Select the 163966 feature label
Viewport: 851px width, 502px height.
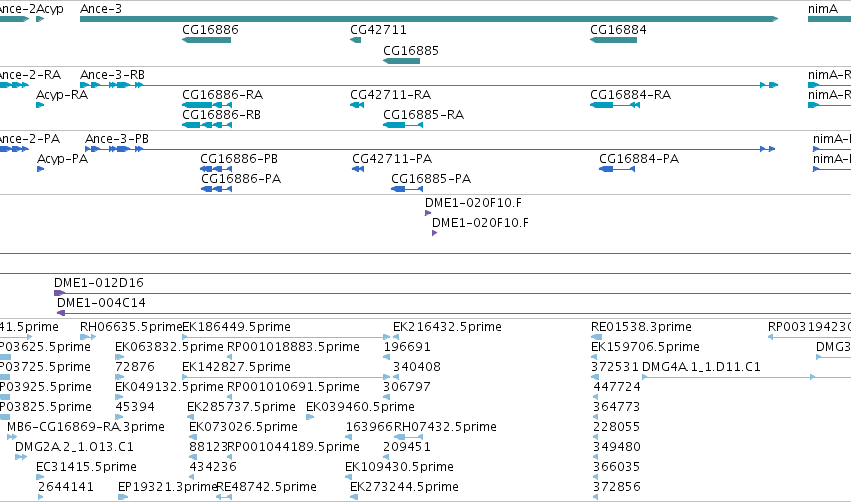pos(369,427)
